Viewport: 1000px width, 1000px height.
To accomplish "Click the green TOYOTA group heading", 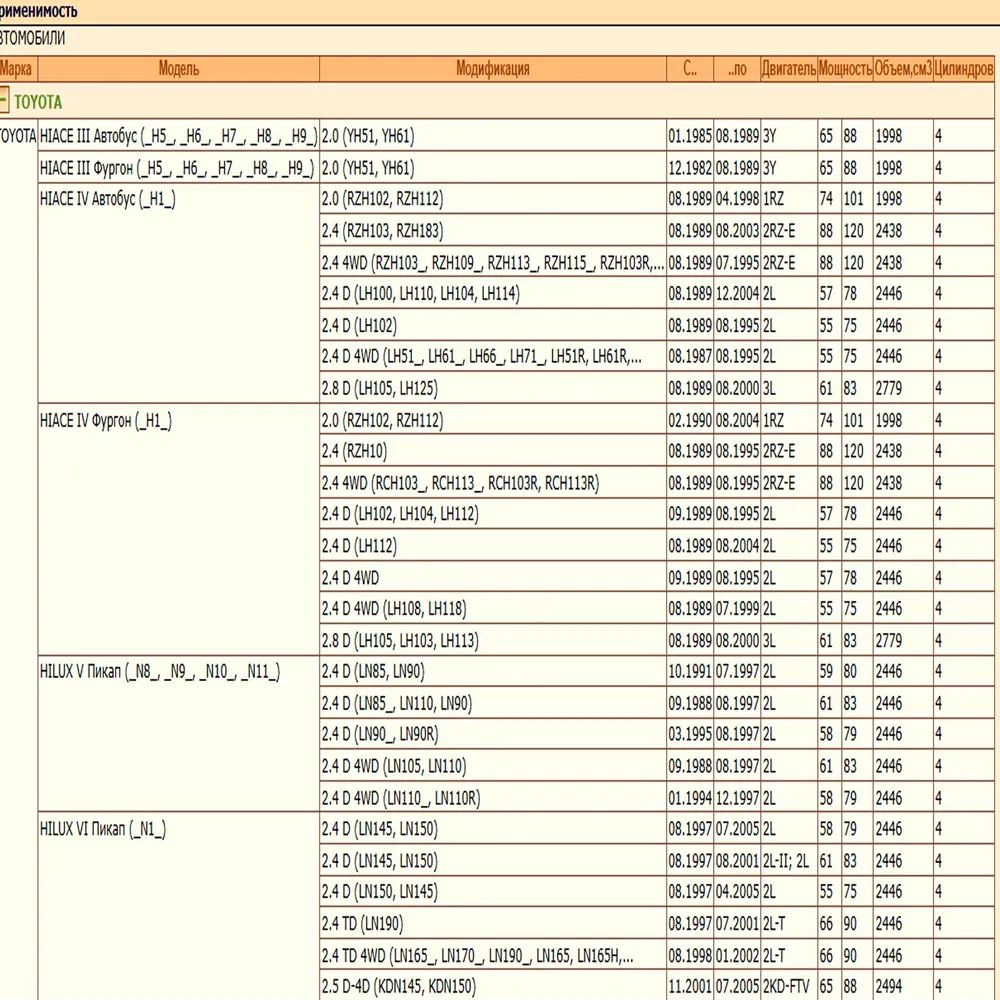I will tap(38, 102).
